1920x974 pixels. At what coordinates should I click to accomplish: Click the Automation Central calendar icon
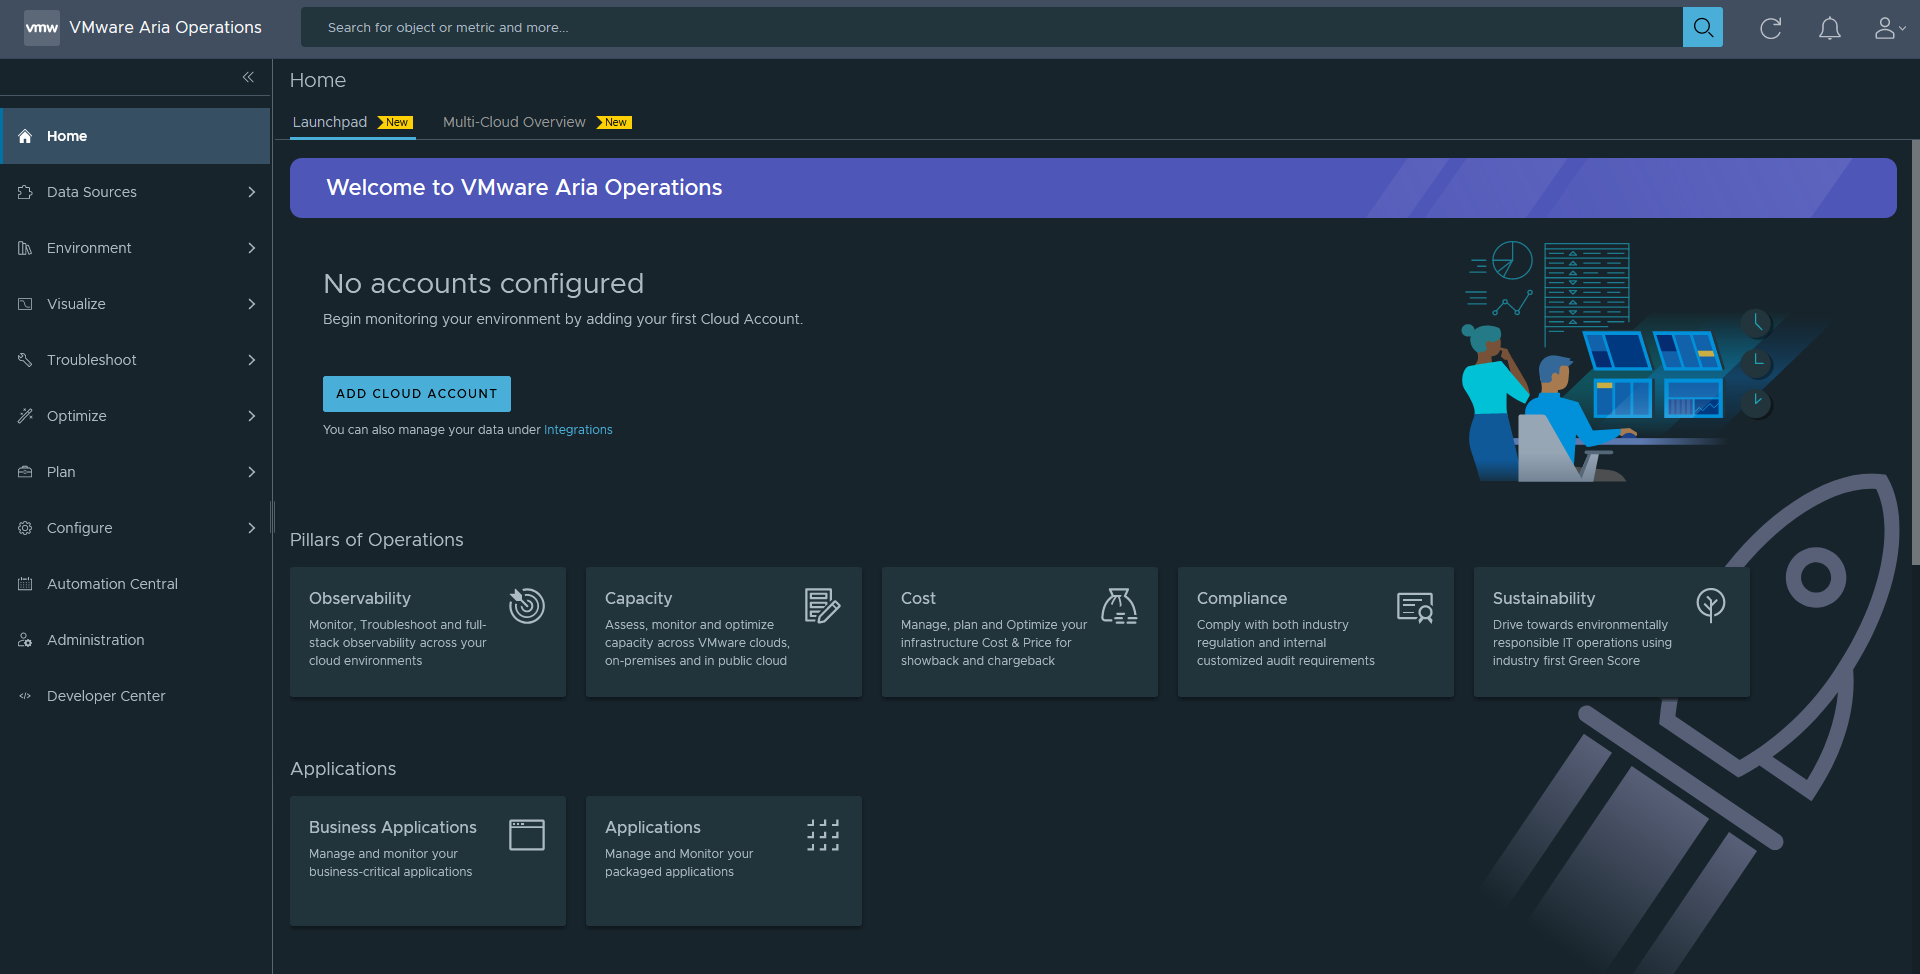(25, 584)
